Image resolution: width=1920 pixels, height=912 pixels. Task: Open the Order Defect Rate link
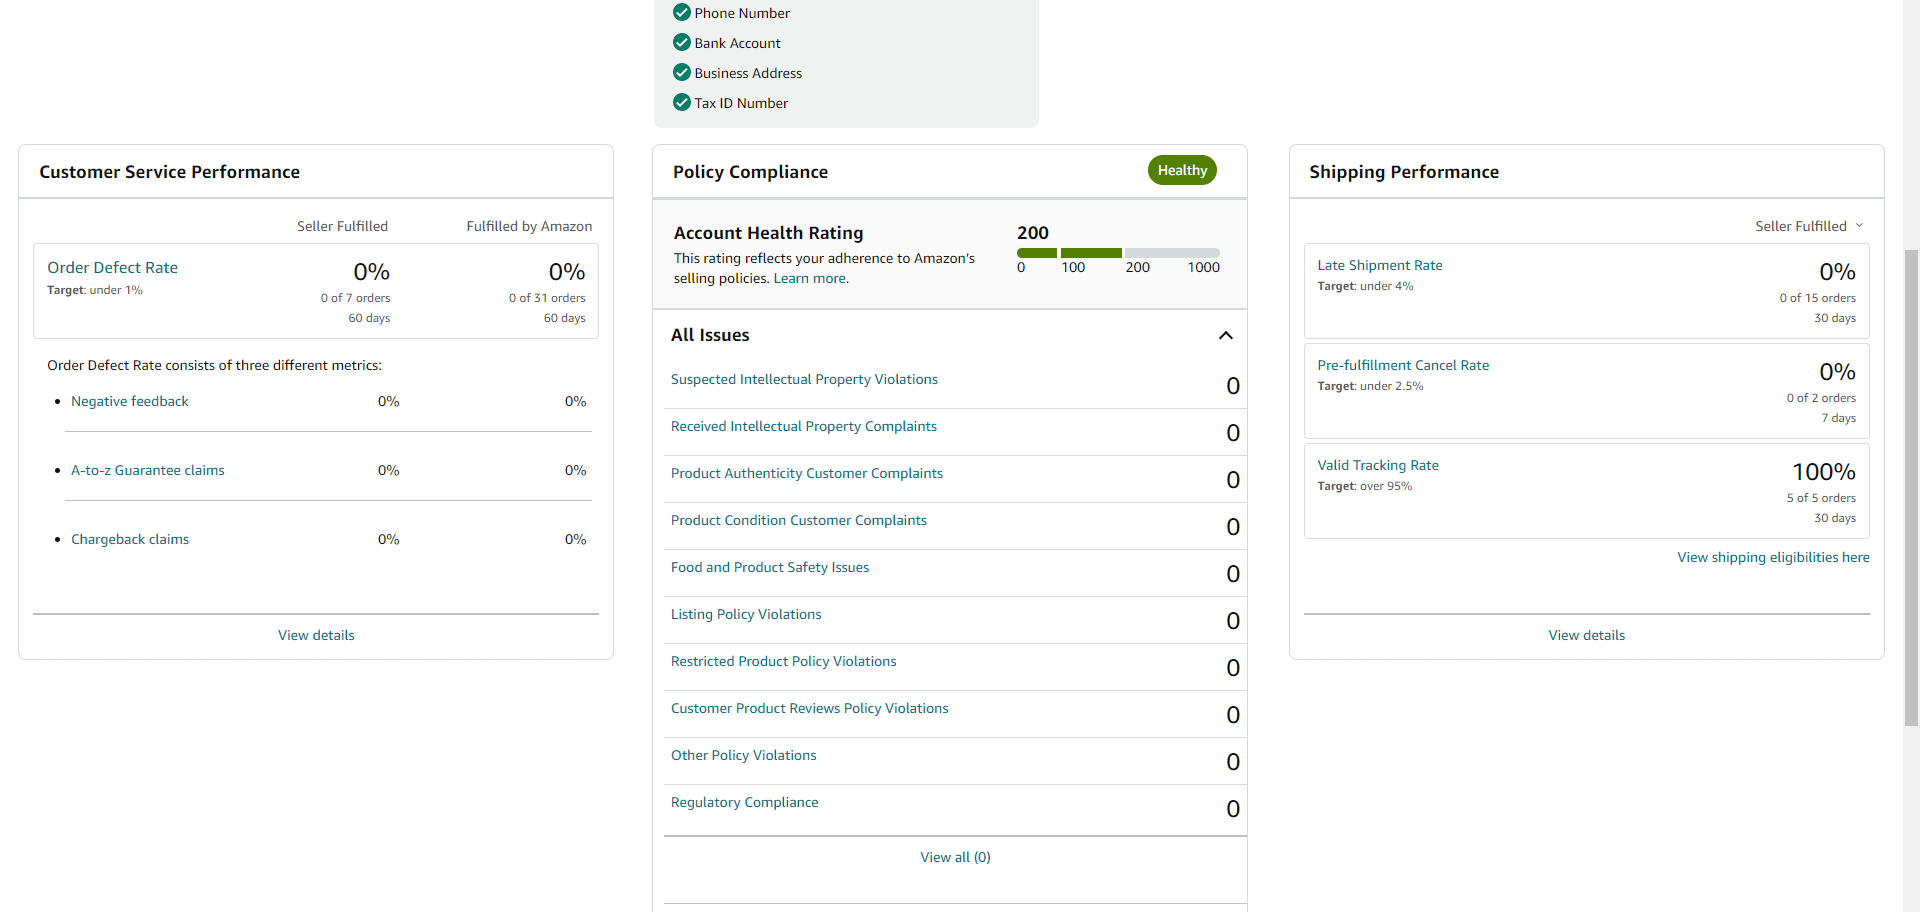[112, 267]
